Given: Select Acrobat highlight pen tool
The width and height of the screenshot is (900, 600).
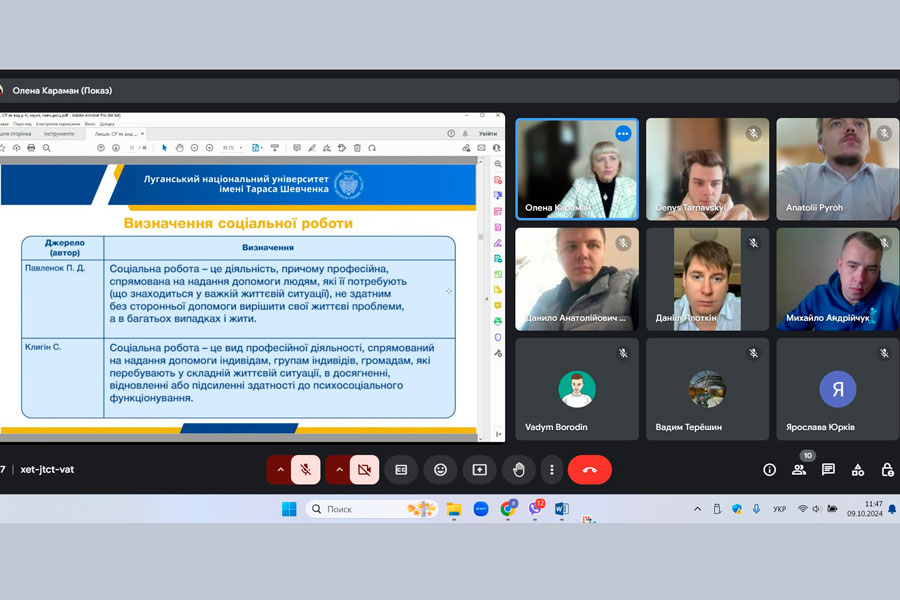Looking at the screenshot, I should click(x=312, y=148).
